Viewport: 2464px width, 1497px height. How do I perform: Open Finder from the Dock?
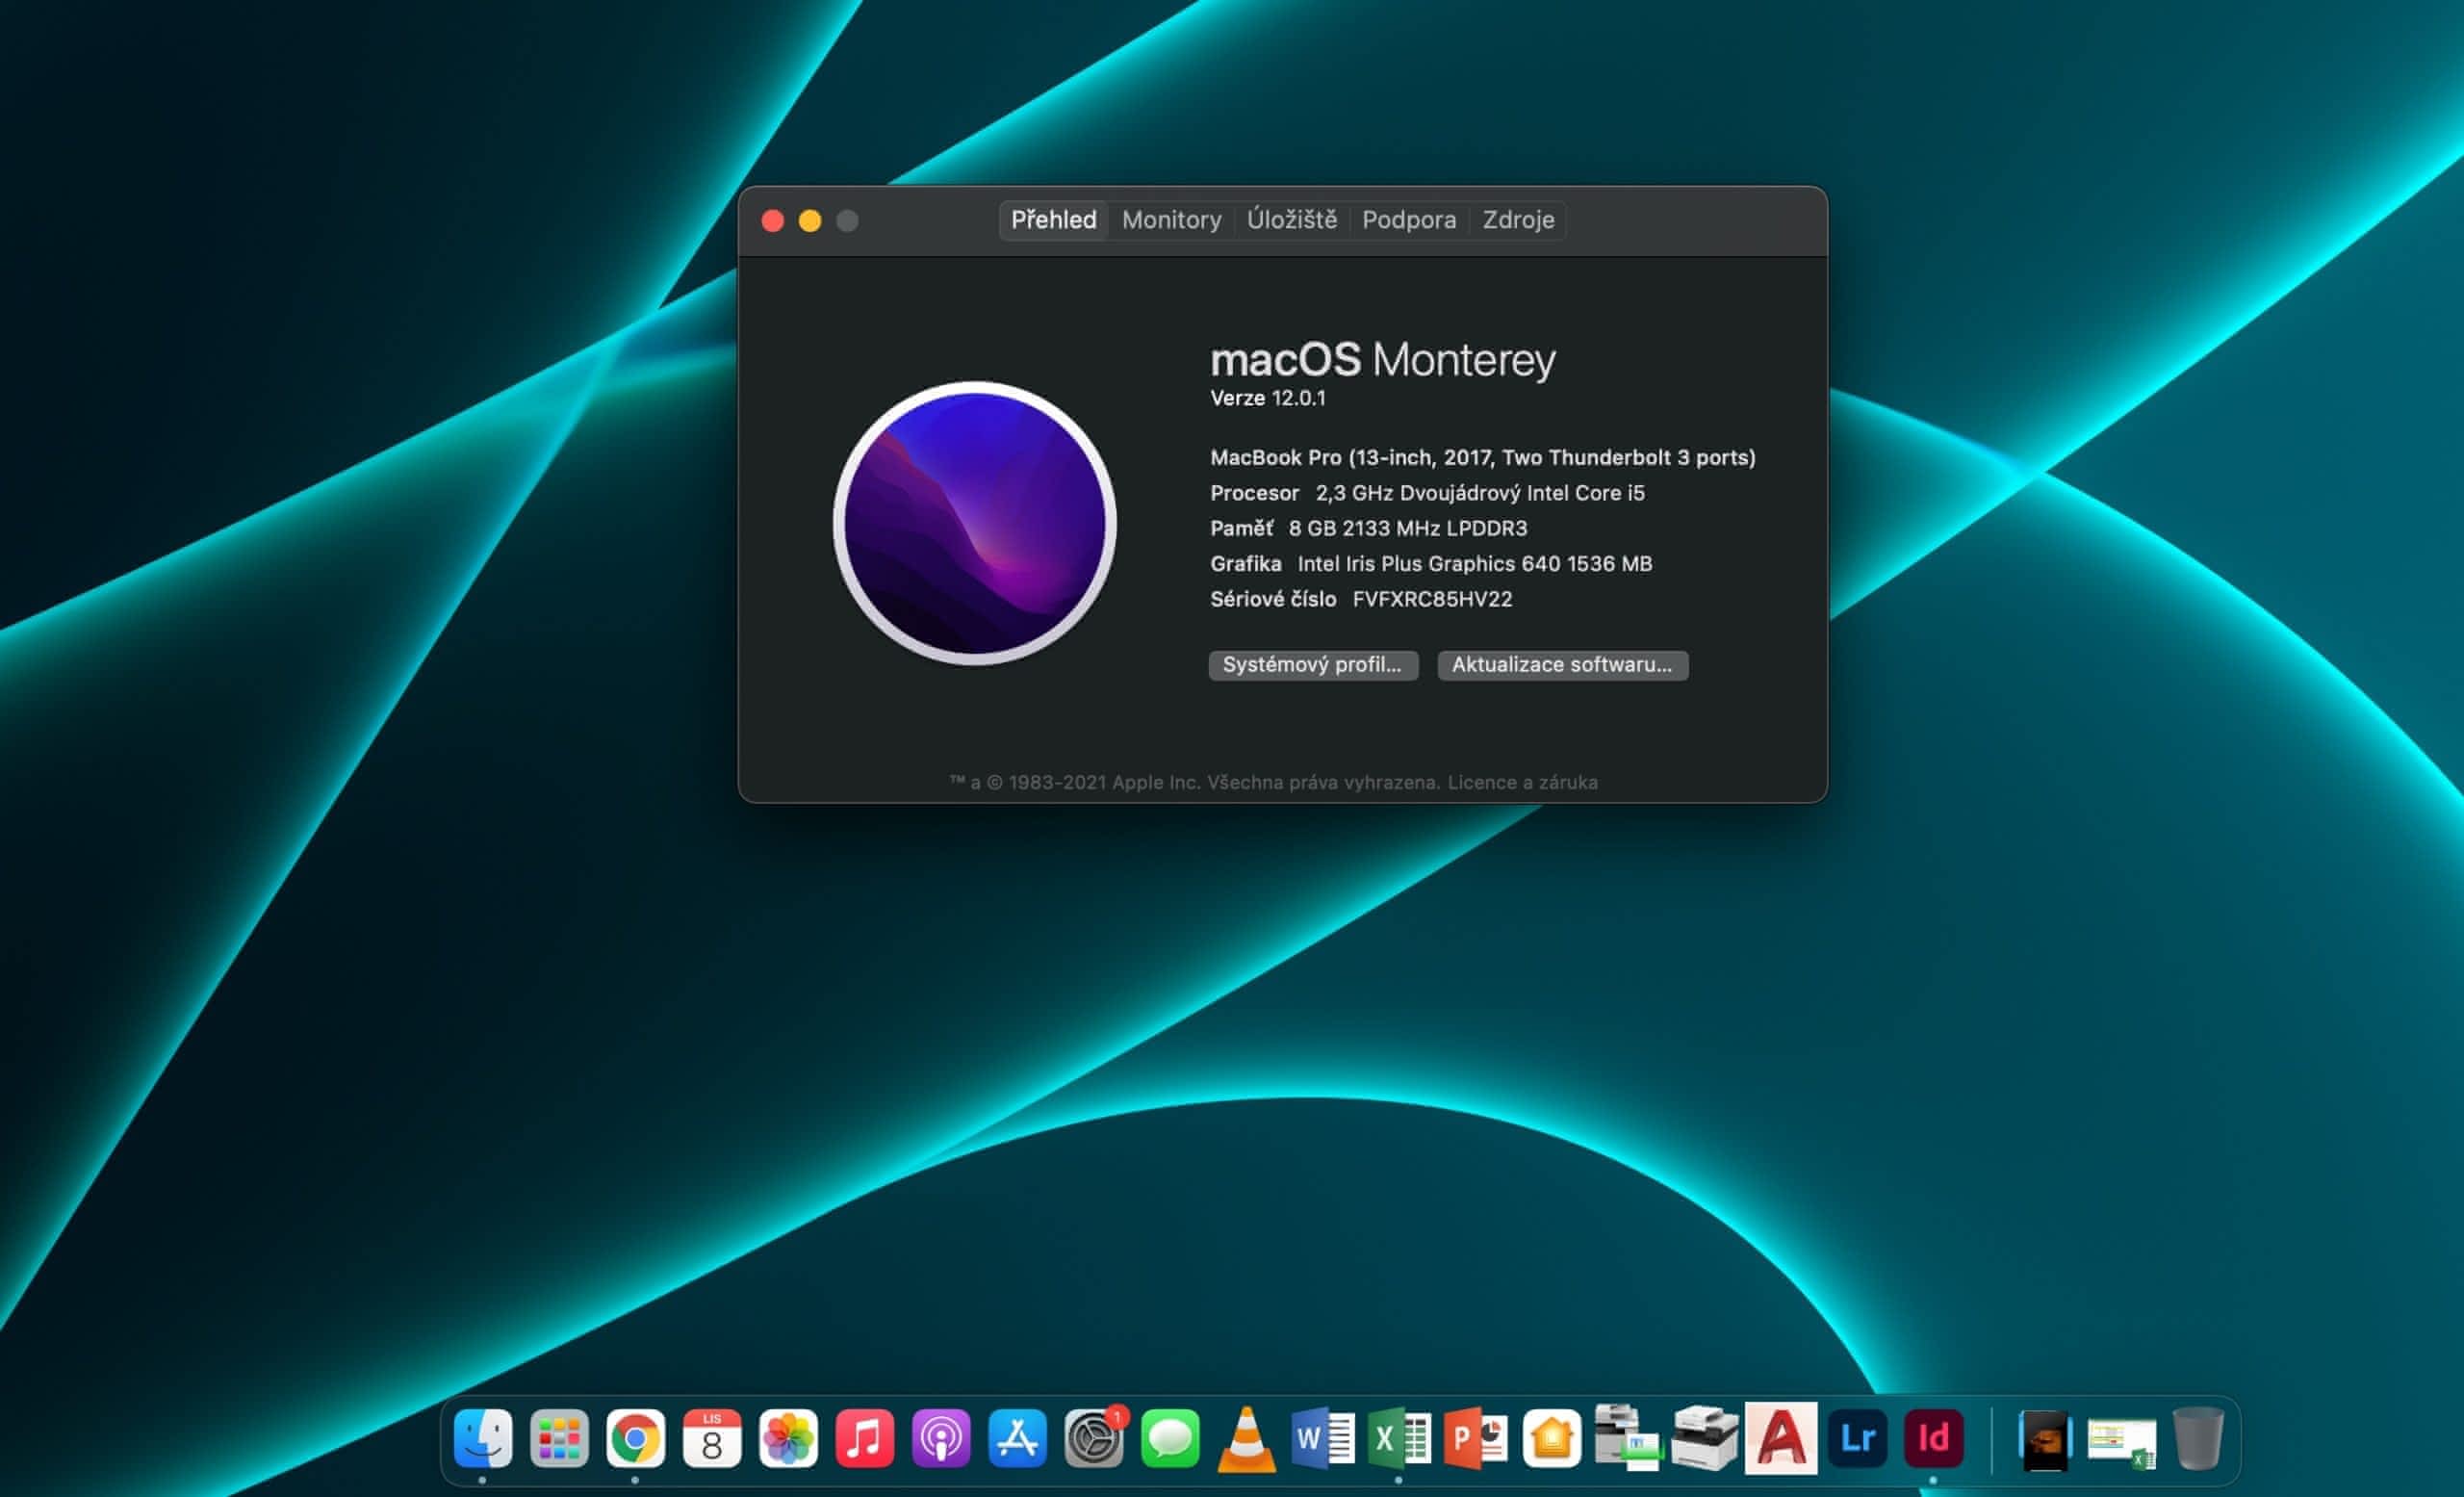click(x=483, y=1439)
